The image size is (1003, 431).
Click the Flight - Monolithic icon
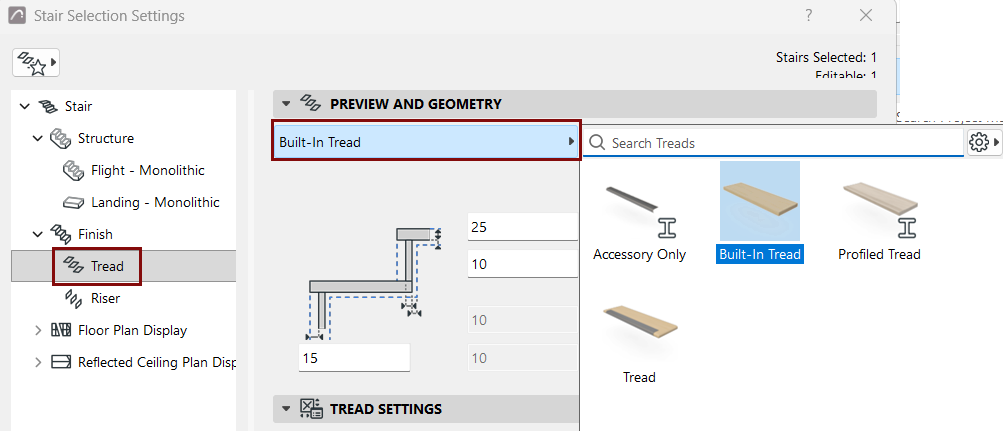point(74,170)
